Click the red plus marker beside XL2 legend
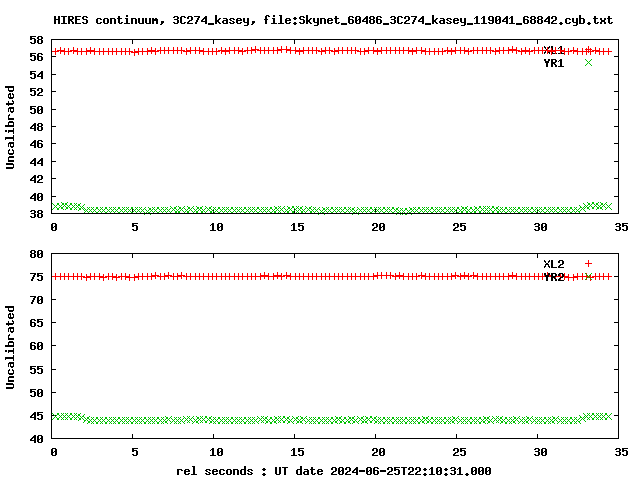This screenshot has height=480, width=640. 588,264
